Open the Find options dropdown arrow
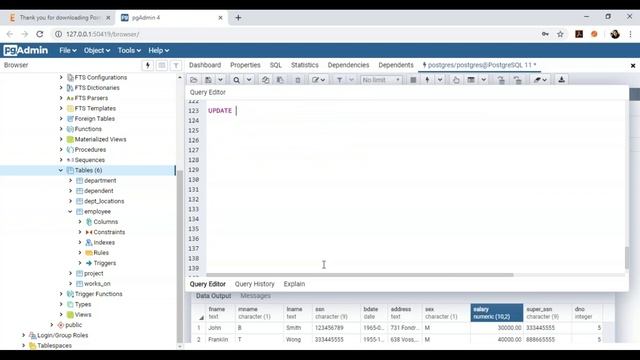640x360 pixels. click(249, 80)
